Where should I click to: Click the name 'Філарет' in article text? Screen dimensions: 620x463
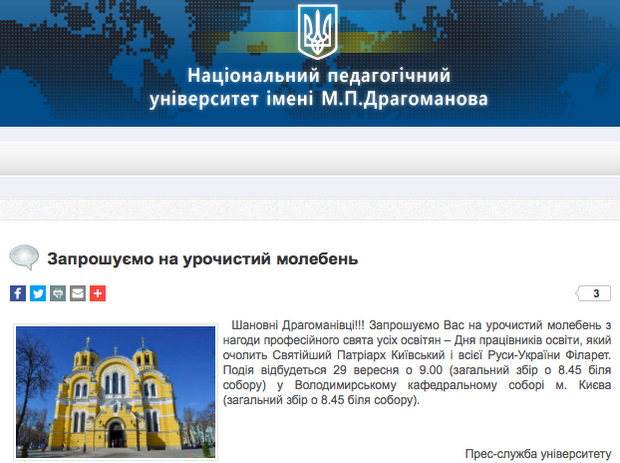587,356
